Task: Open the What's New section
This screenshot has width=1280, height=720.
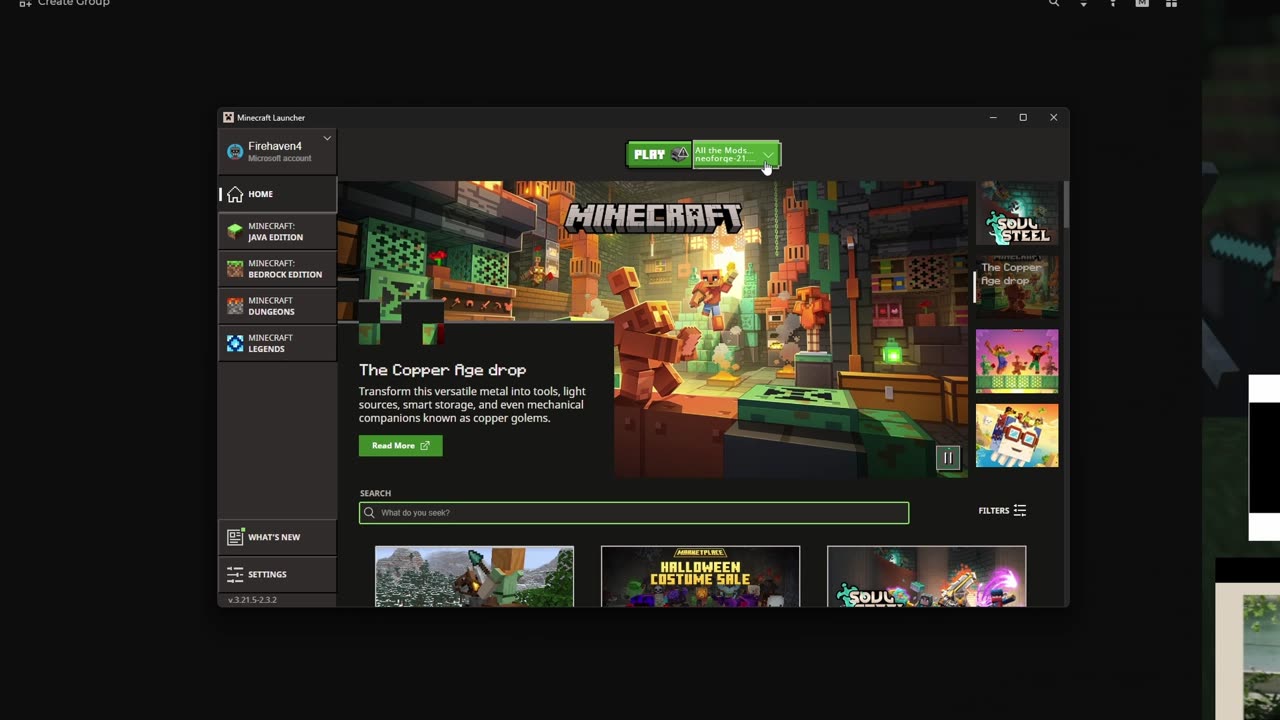Action: [278, 537]
